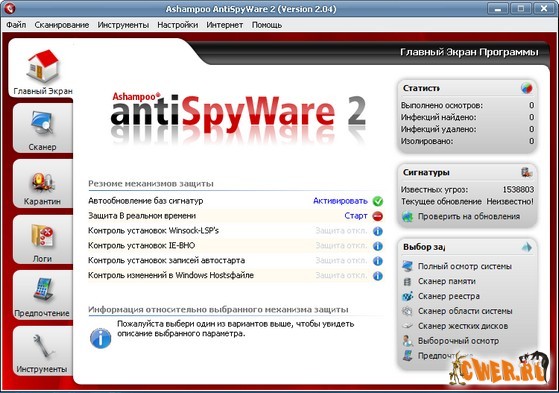Select the Защита В реальном времени row
The height and width of the screenshot is (393, 559).
pyautogui.click(x=236, y=216)
